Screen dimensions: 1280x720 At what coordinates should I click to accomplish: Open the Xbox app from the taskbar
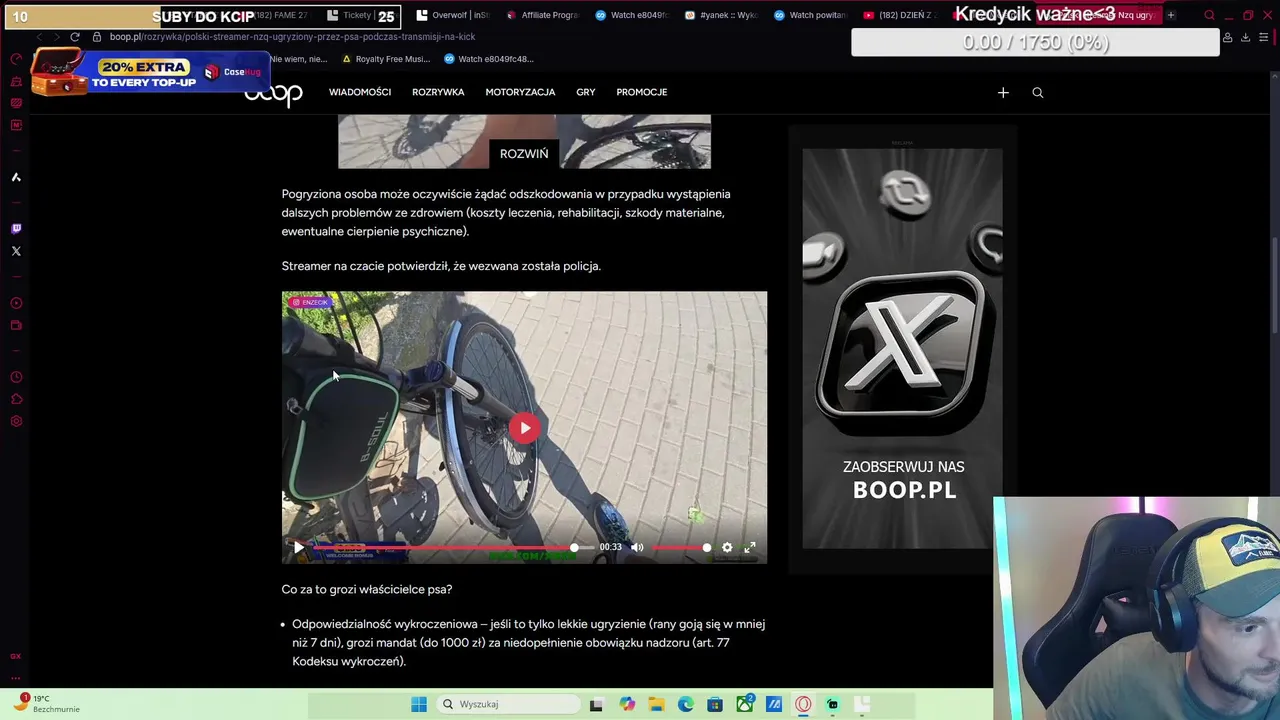click(745, 704)
